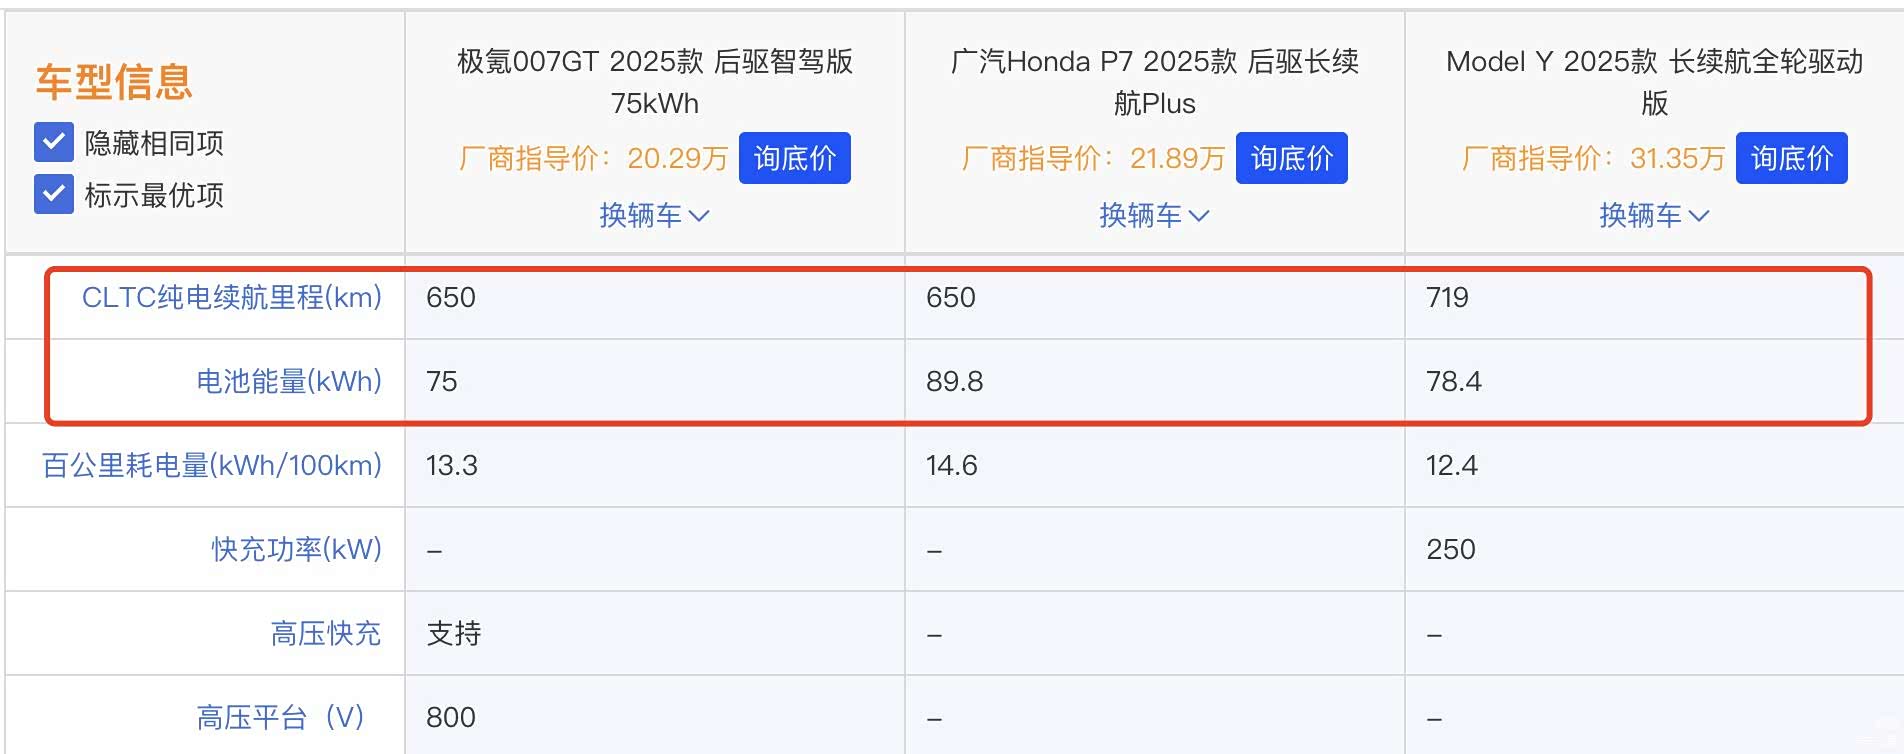Click 询底价 for 广汽Honda P7
1904x754 pixels.
pos(1291,158)
